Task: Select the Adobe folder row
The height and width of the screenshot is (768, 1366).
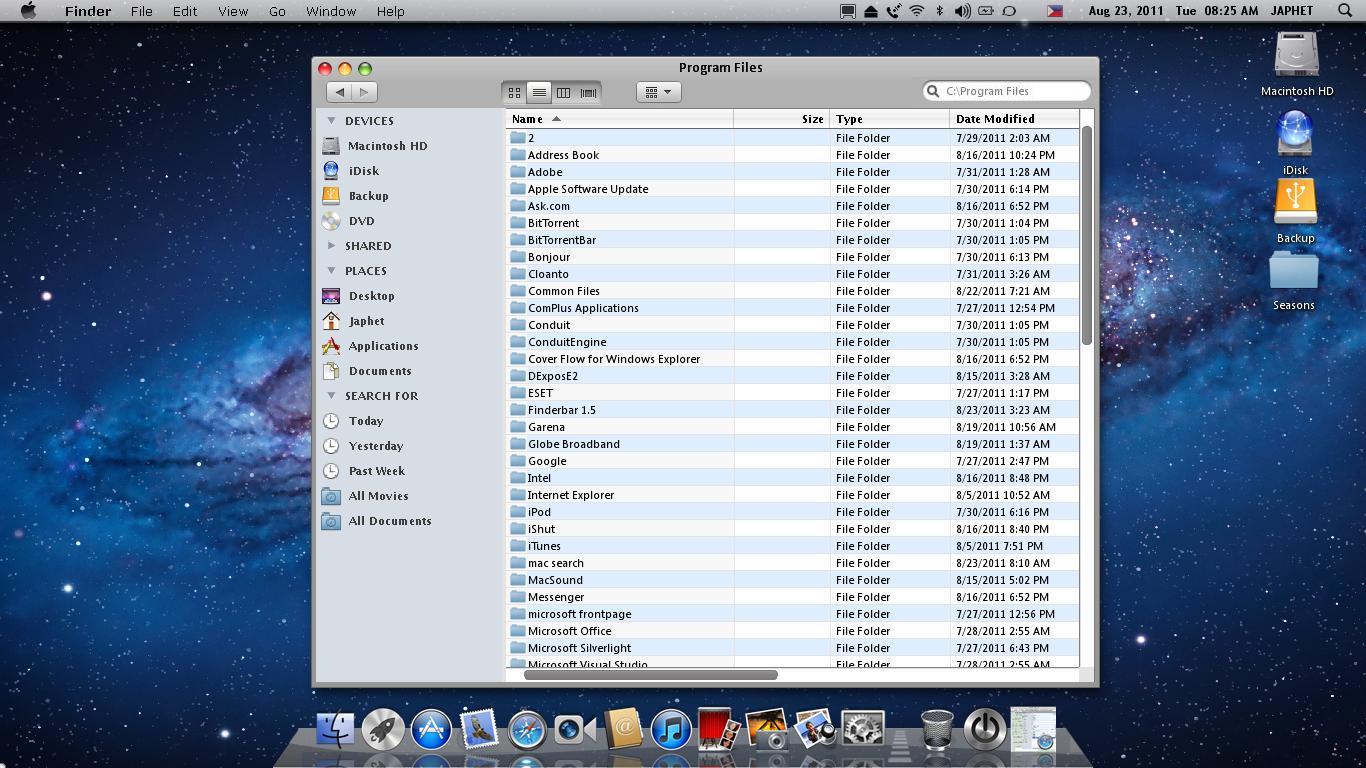Action: coord(792,172)
